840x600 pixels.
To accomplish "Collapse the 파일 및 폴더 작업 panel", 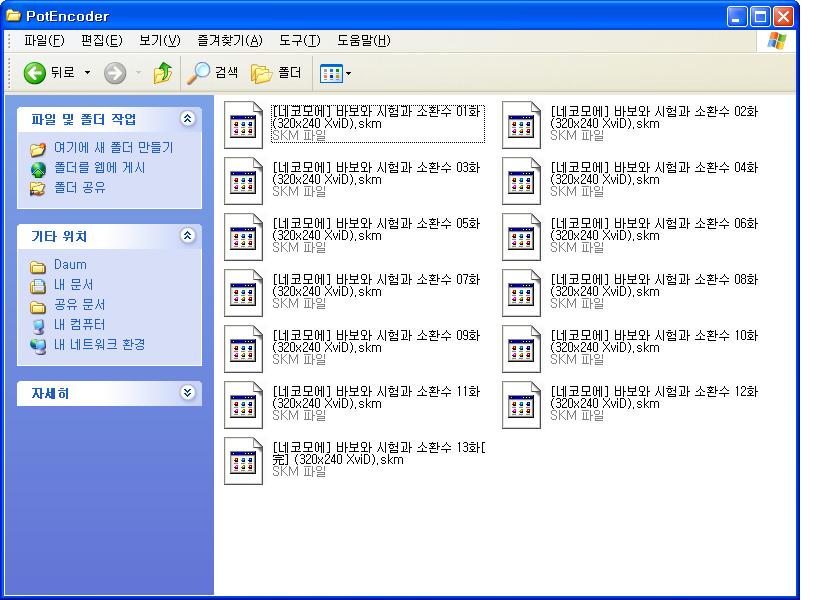I will [187, 119].
